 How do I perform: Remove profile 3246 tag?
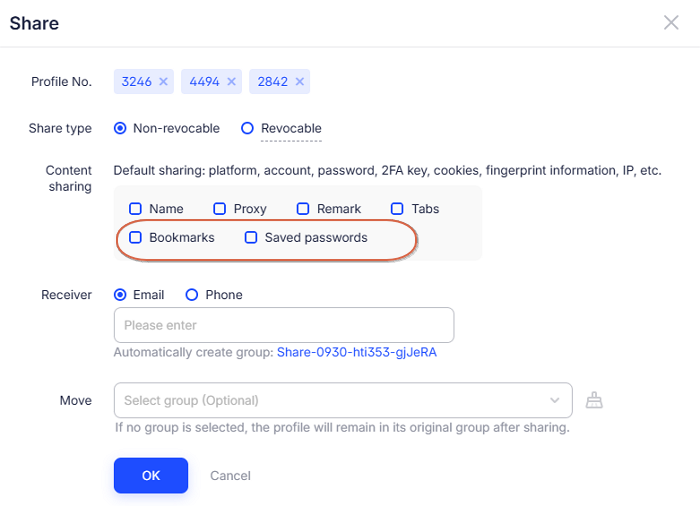coord(164,82)
